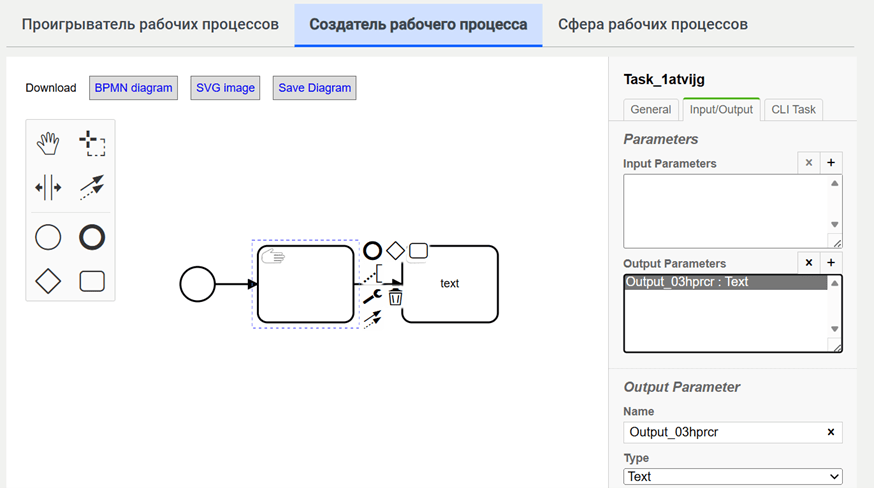Switch to the Input/Output properties tab
The image size is (874, 488).
721,109
